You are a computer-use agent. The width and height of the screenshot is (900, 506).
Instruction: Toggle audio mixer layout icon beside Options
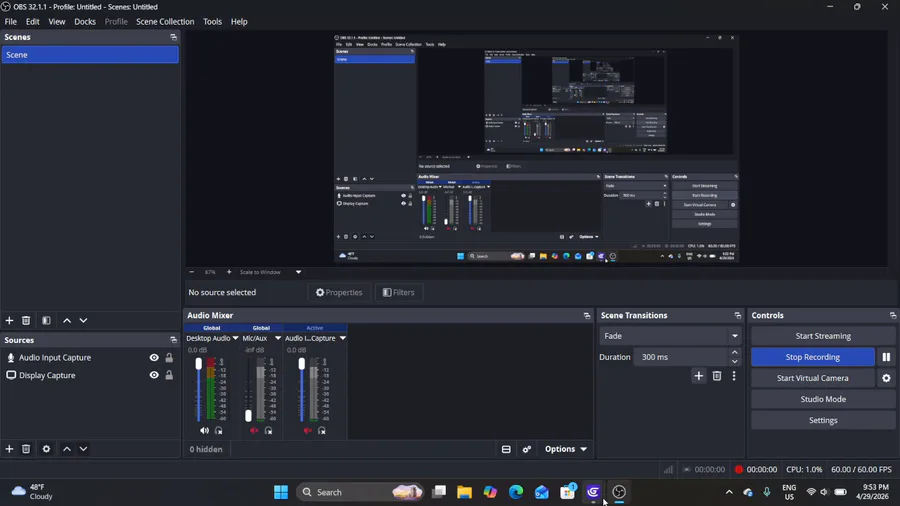506,449
